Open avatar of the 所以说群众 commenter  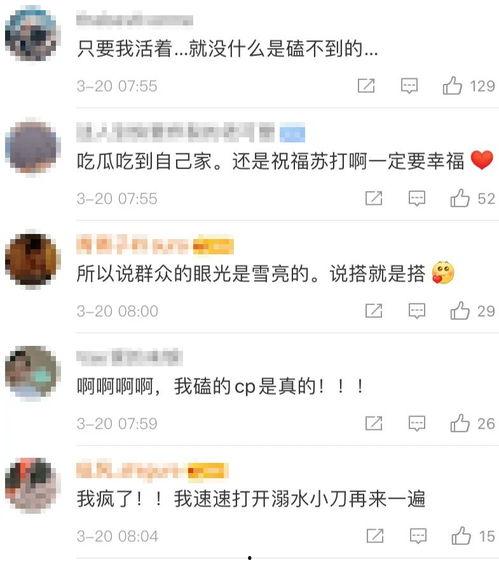(32, 260)
